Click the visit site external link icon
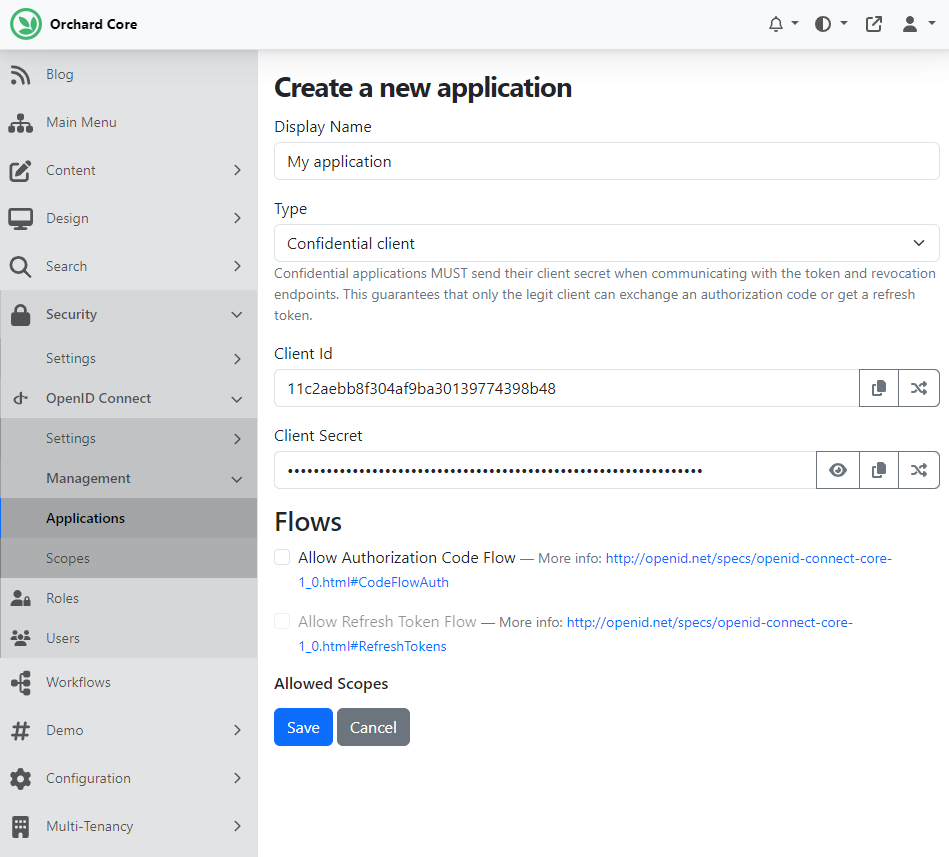Screen dimensions: 949x857 (x=874, y=24)
